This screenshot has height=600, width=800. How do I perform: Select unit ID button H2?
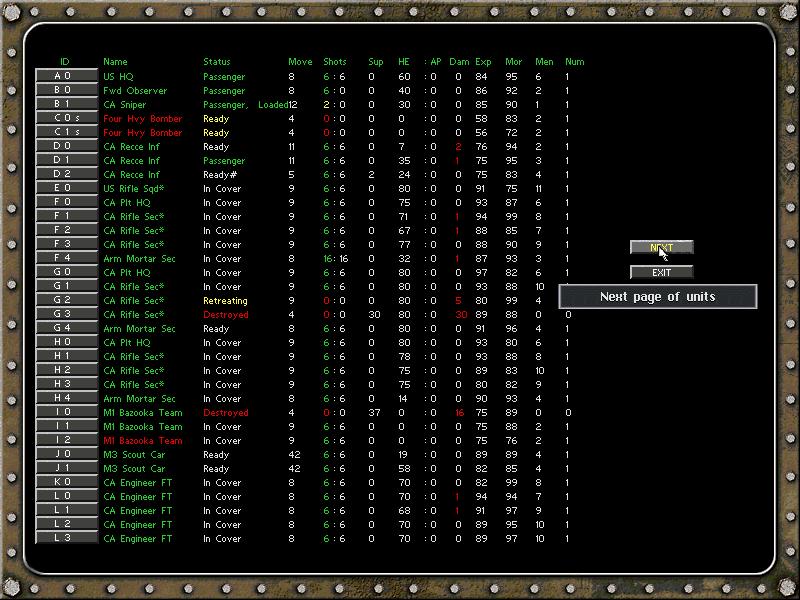click(67, 370)
